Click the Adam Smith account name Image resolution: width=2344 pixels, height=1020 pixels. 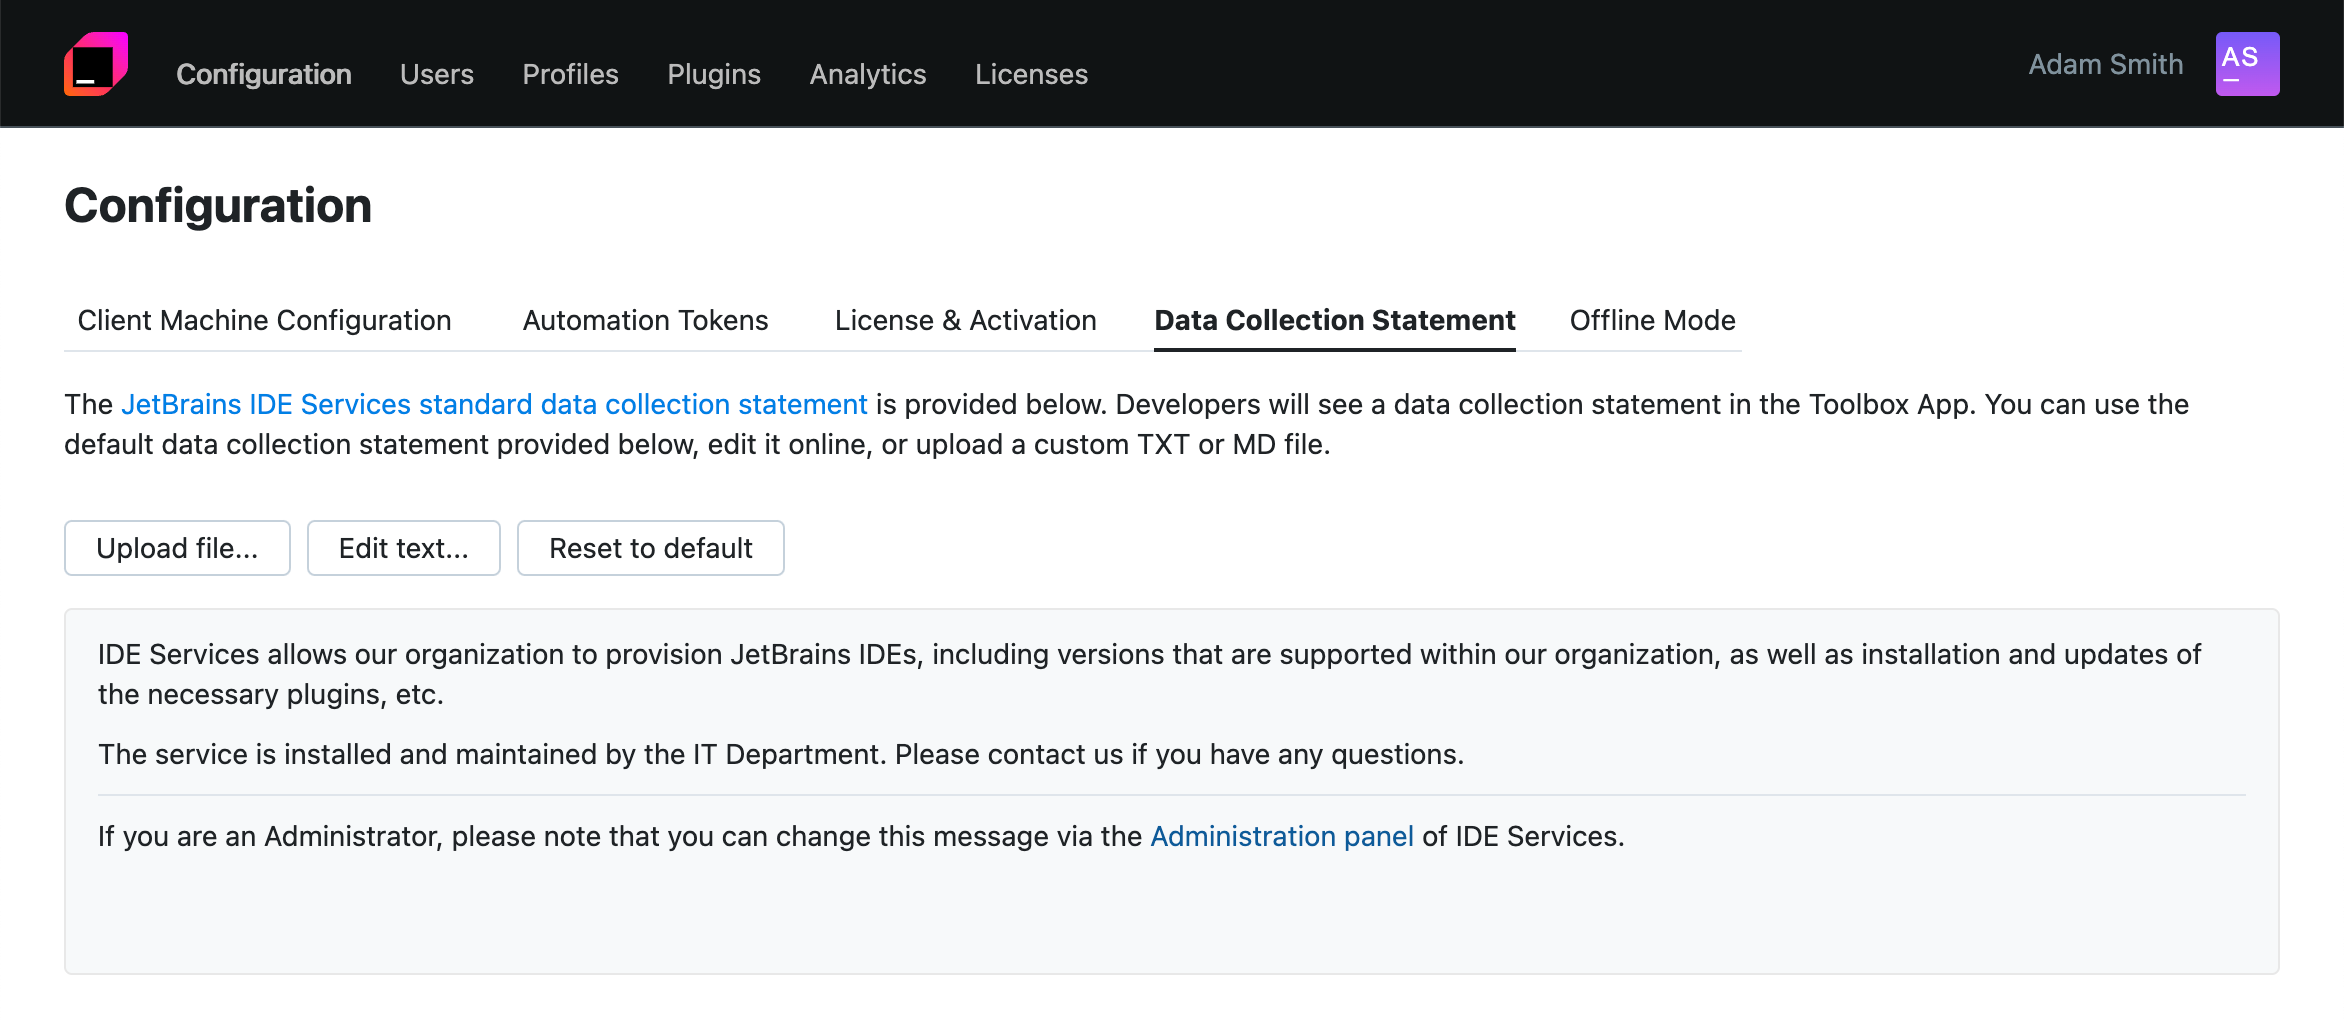tap(2105, 63)
